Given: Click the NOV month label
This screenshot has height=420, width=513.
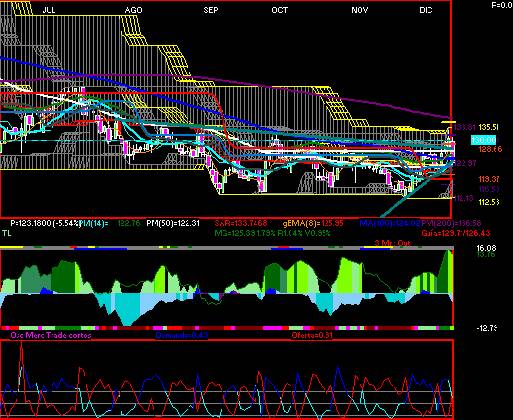Looking at the screenshot, I should 360,10.
